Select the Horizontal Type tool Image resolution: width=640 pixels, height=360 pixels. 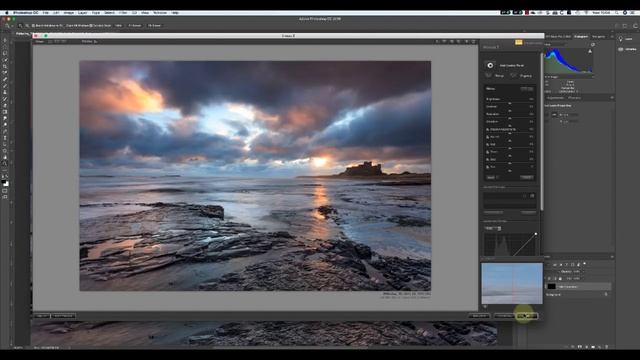tap(5, 138)
